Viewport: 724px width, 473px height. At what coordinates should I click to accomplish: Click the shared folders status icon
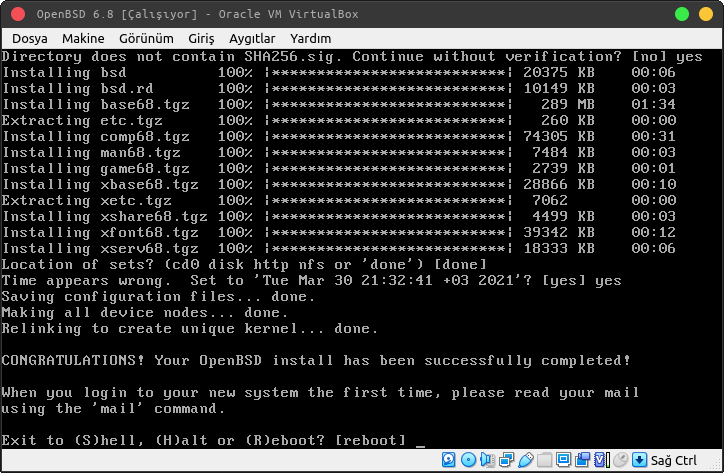[544, 460]
